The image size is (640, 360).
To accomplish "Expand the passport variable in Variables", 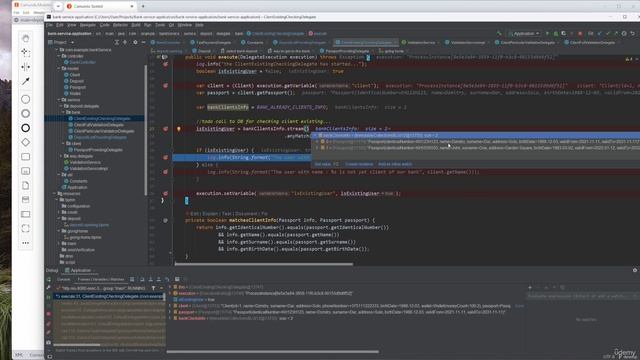I will pyautogui.click(x=170, y=312).
